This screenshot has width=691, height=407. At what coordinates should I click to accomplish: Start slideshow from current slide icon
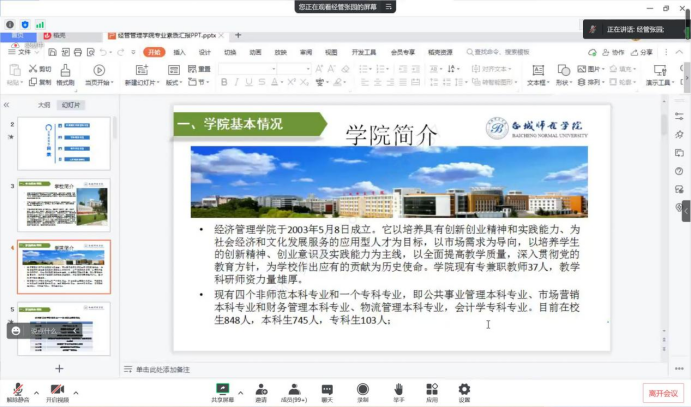99,70
